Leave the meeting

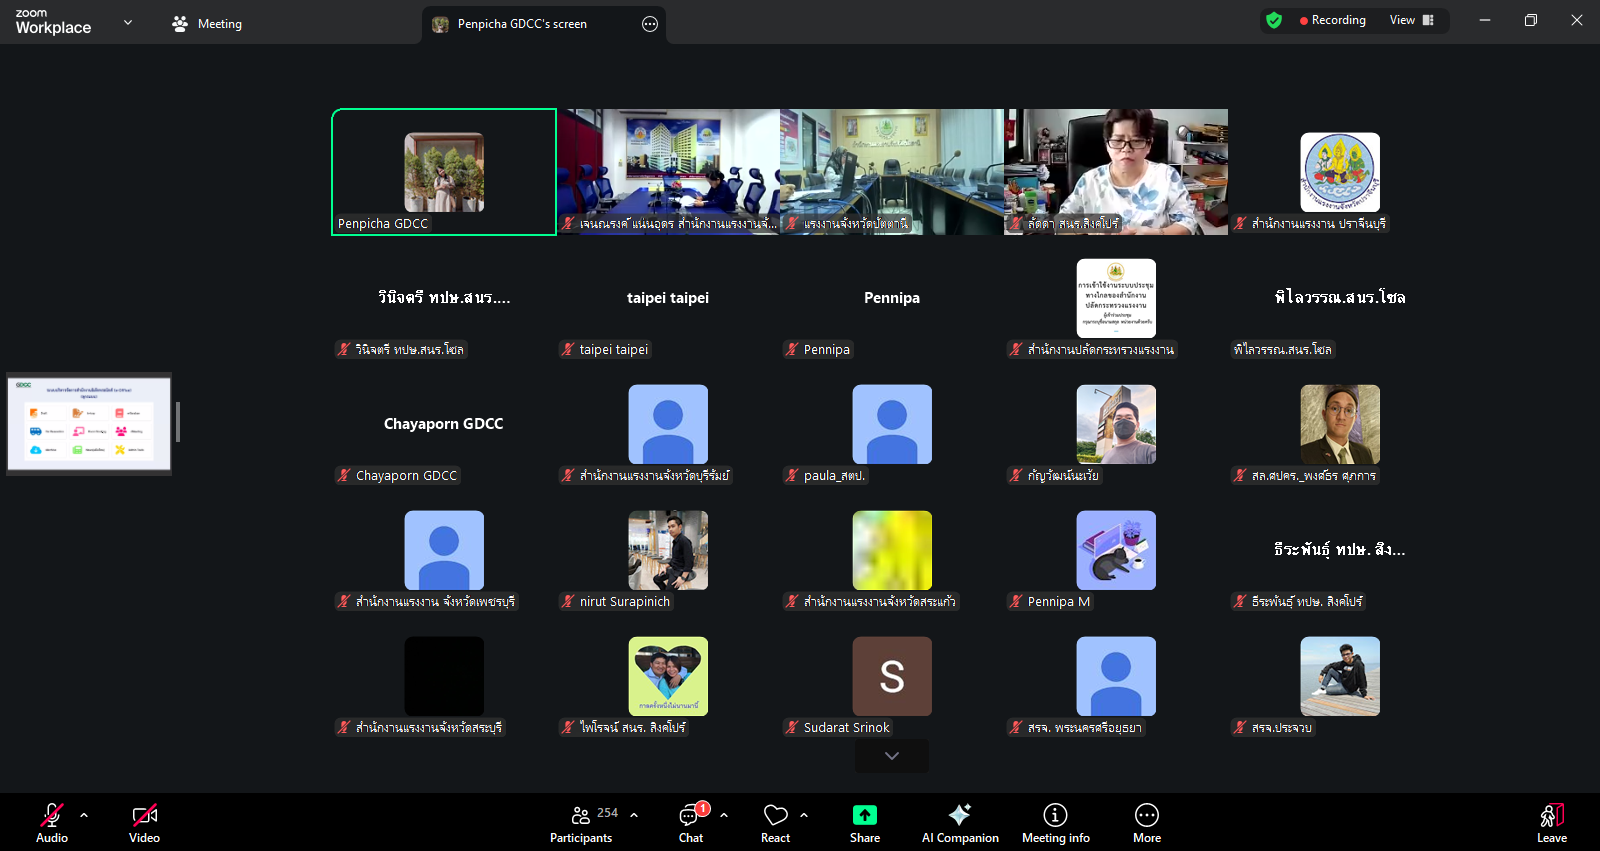[x=1551, y=823]
